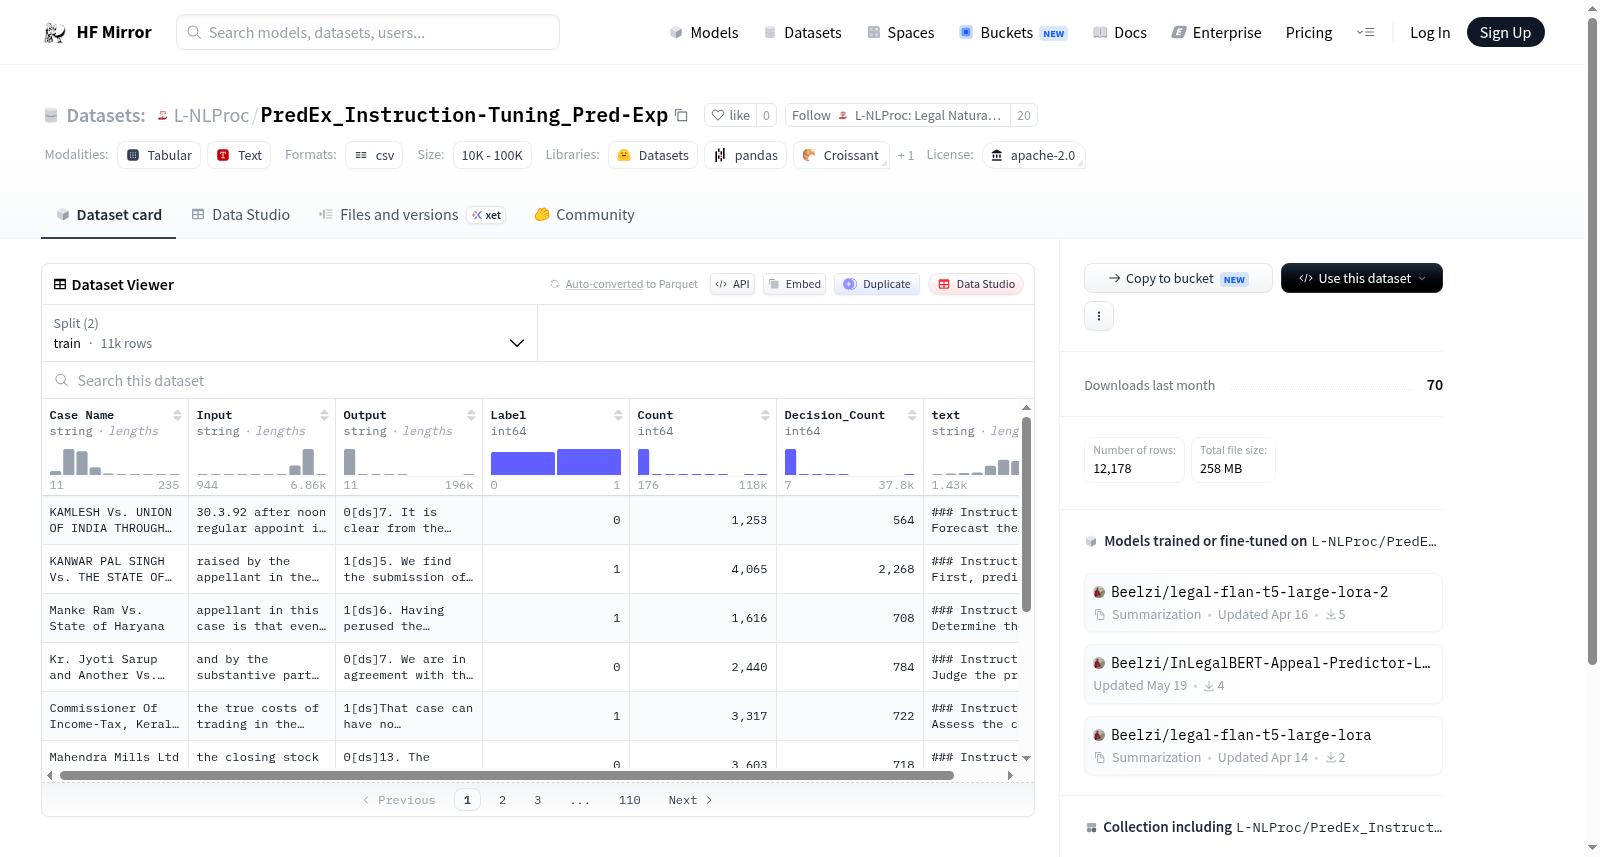Go to page 3 of the dataset
Image resolution: width=1600 pixels, height=857 pixels.
[537, 800]
